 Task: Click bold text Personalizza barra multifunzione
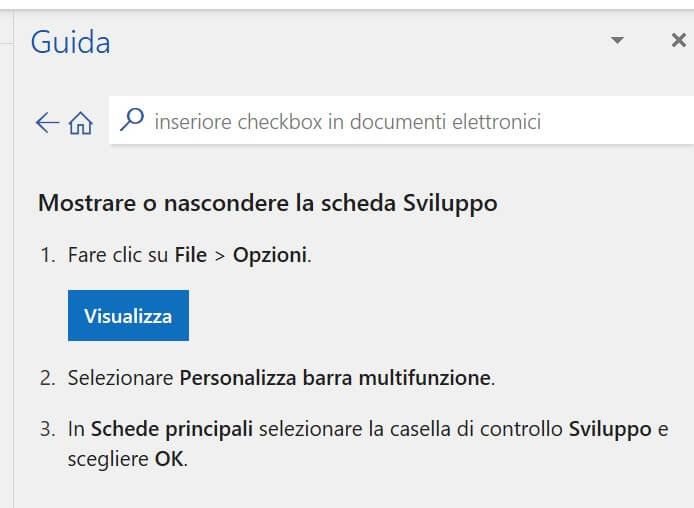pyautogui.click(x=336, y=378)
